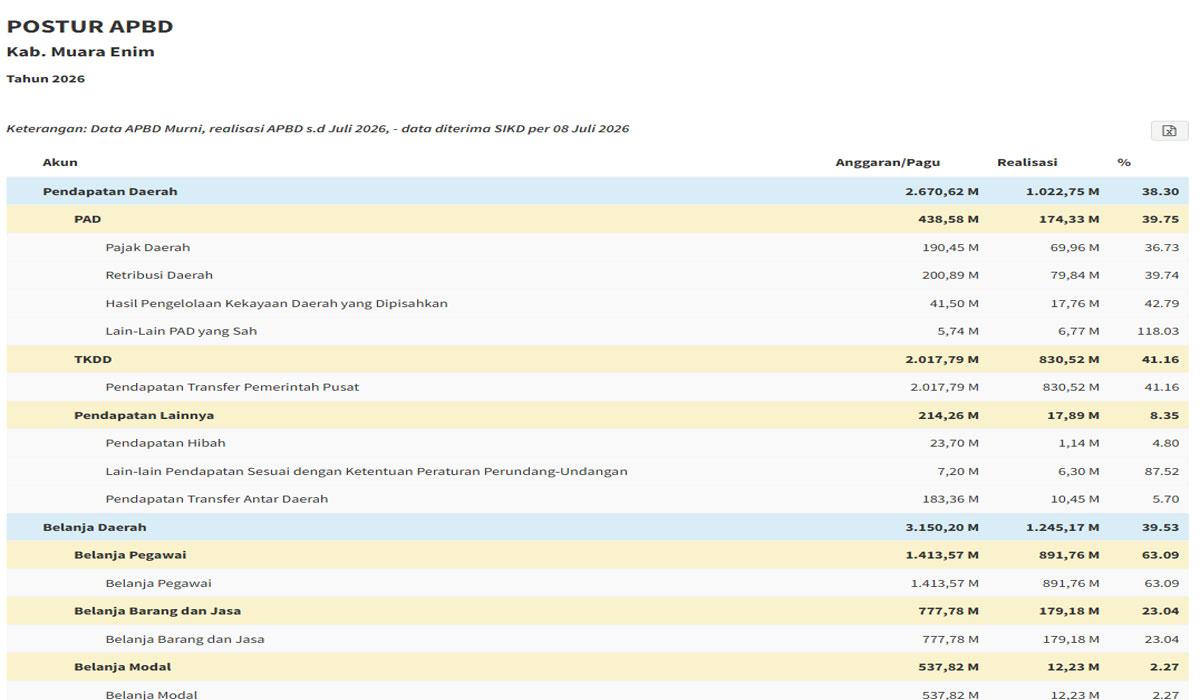The height and width of the screenshot is (700, 1200).
Task: Click Pendapatan Transfer Pemerintah Pusat row
Action: click(x=598, y=388)
